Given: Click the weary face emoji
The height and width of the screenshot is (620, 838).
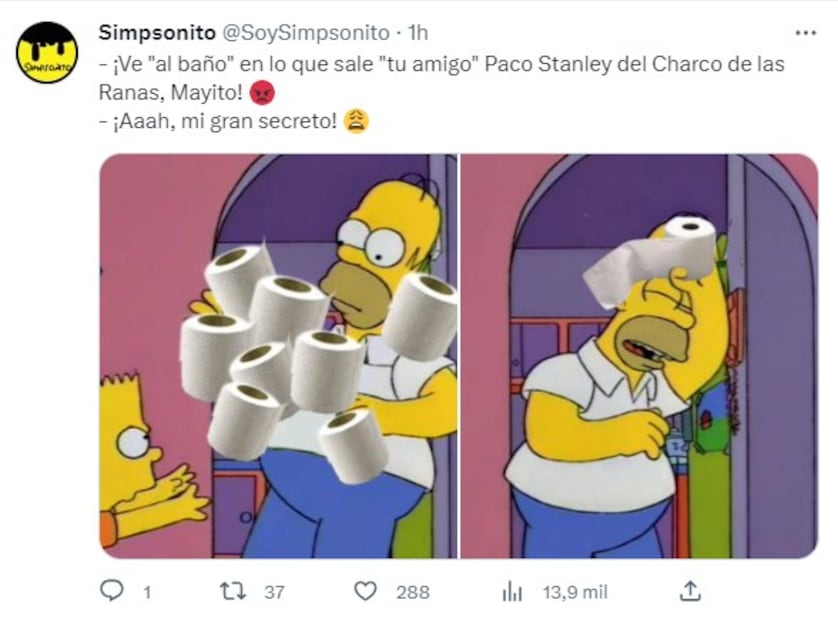Looking at the screenshot, I should click(x=356, y=121).
